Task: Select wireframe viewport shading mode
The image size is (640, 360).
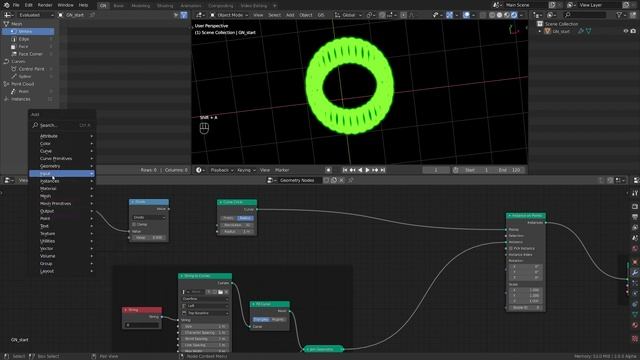Action: (492, 15)
